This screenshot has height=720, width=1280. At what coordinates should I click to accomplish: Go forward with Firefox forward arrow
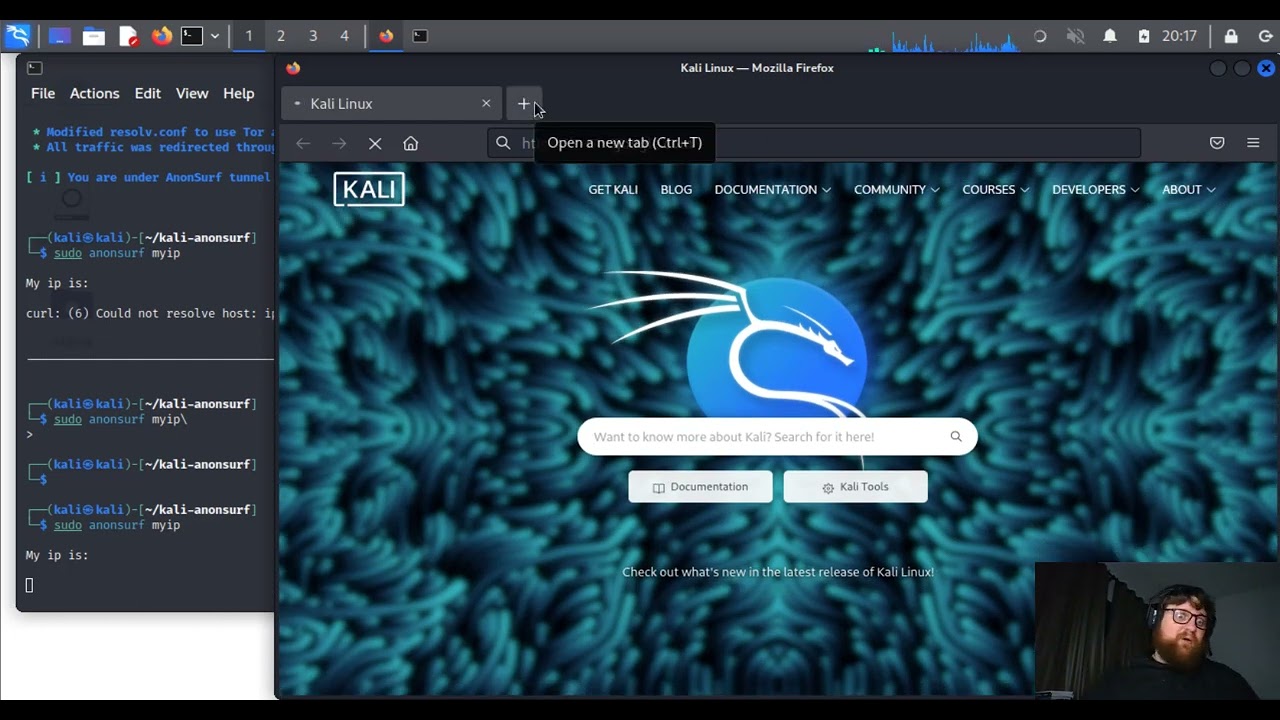(339, 143)
